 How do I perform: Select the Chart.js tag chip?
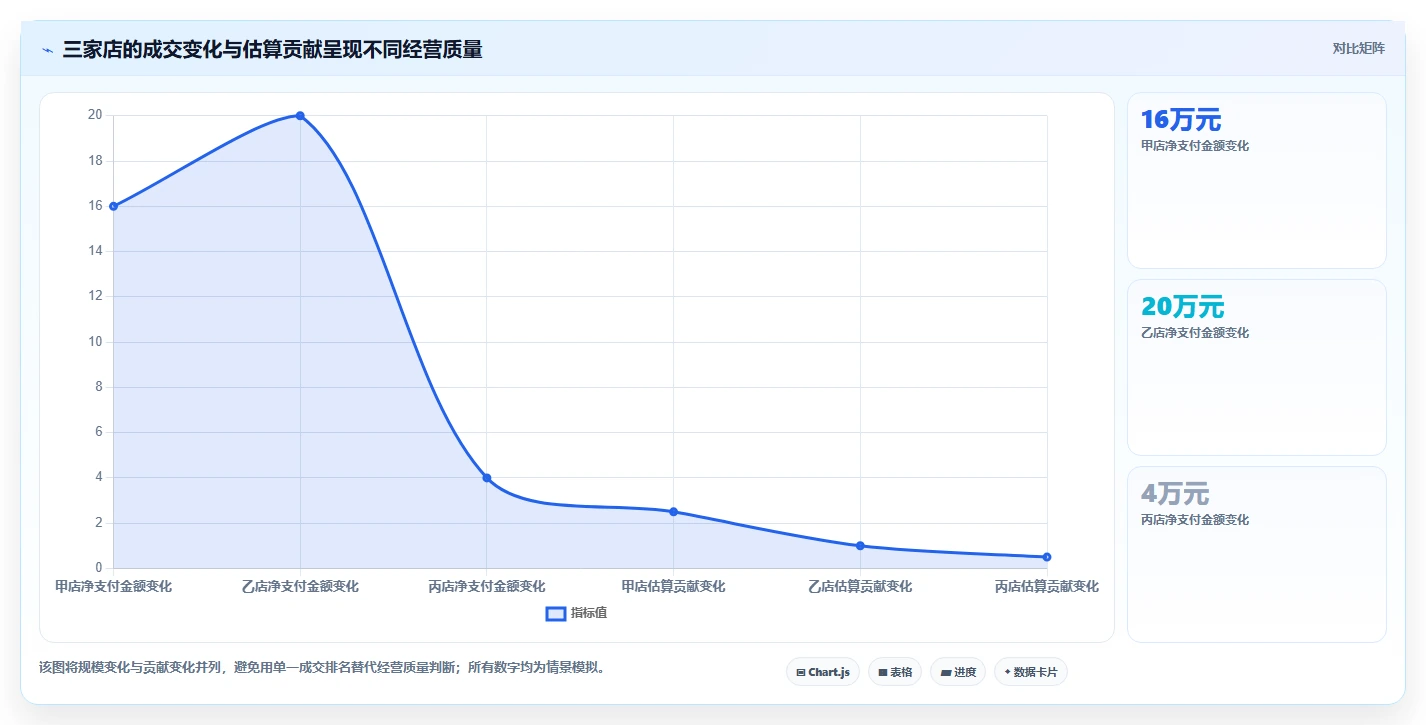point(823,672)
